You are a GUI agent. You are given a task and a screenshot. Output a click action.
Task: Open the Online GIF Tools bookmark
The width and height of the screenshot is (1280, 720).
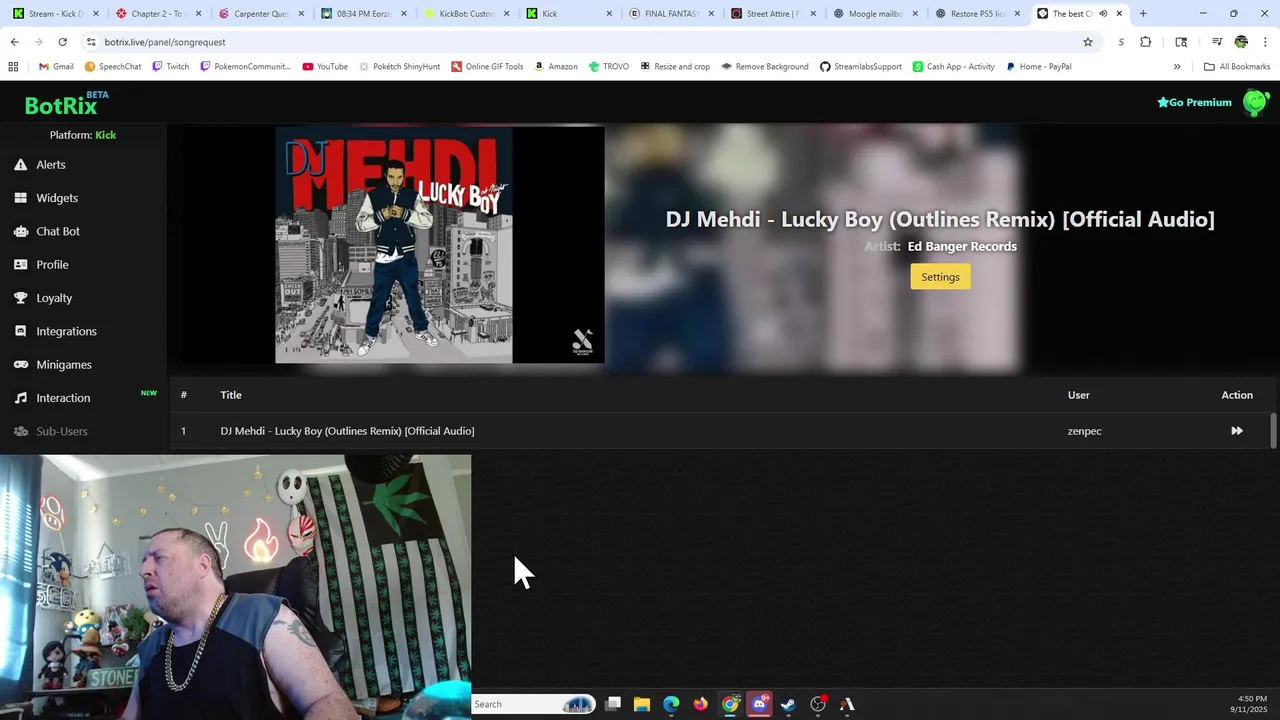tap(487, 67)
